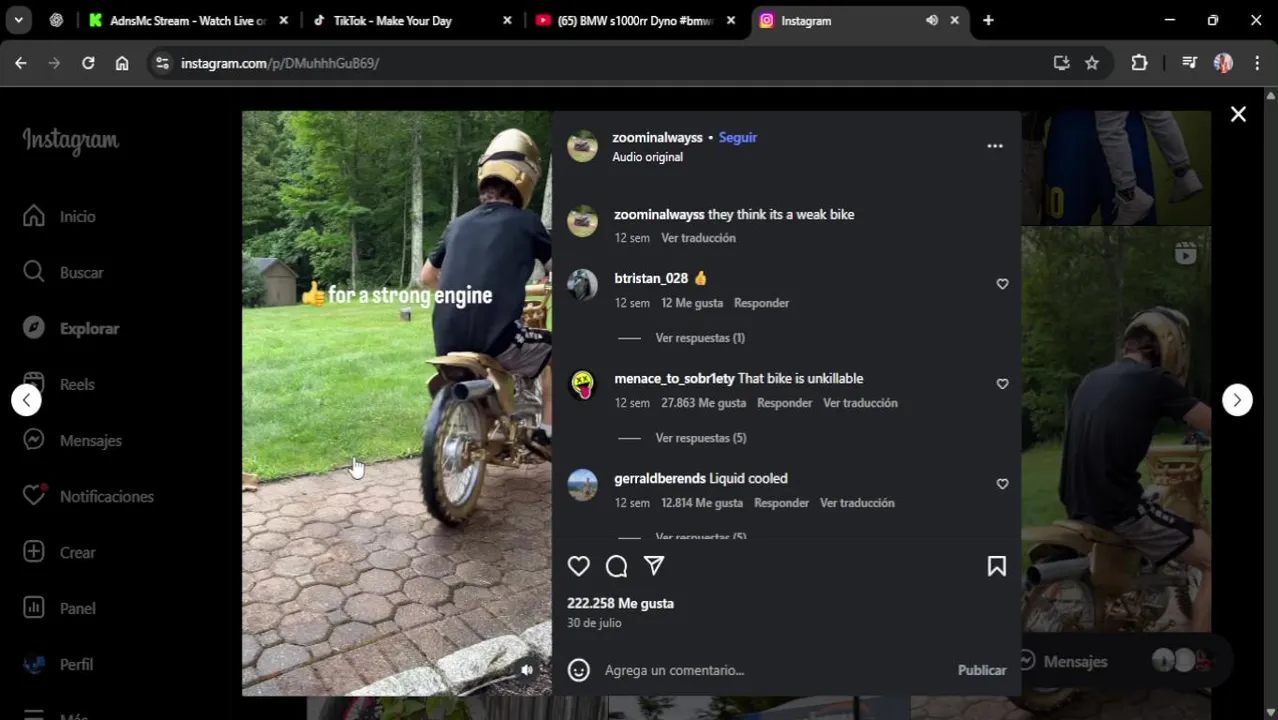The height and width of the screenshot is (720, 1278).
Task: Click the Instagram logo
Action: pyautogui.click(x=70, y=140)
